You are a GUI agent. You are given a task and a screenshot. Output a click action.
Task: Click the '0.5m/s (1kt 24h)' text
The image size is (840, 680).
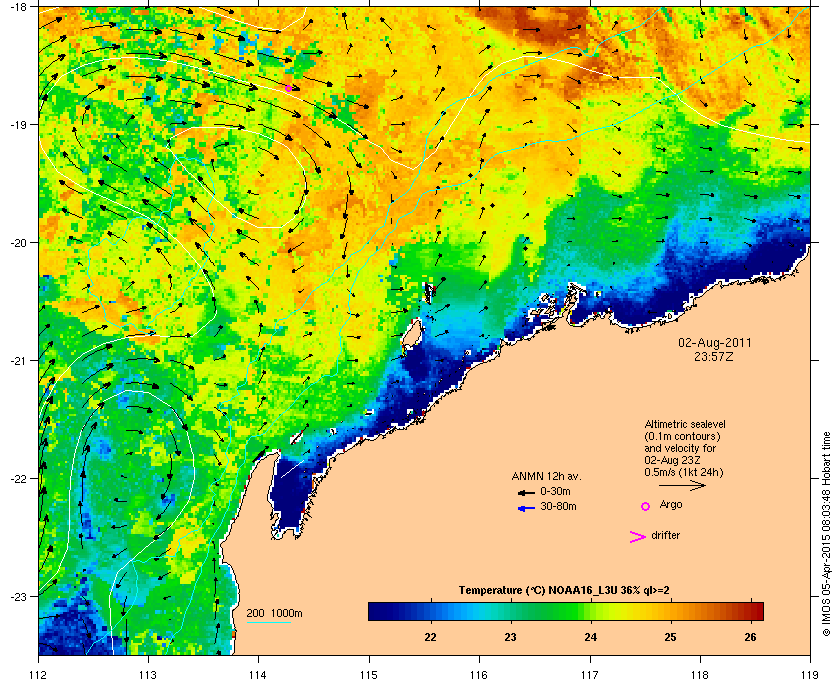[x=684, y=473]
